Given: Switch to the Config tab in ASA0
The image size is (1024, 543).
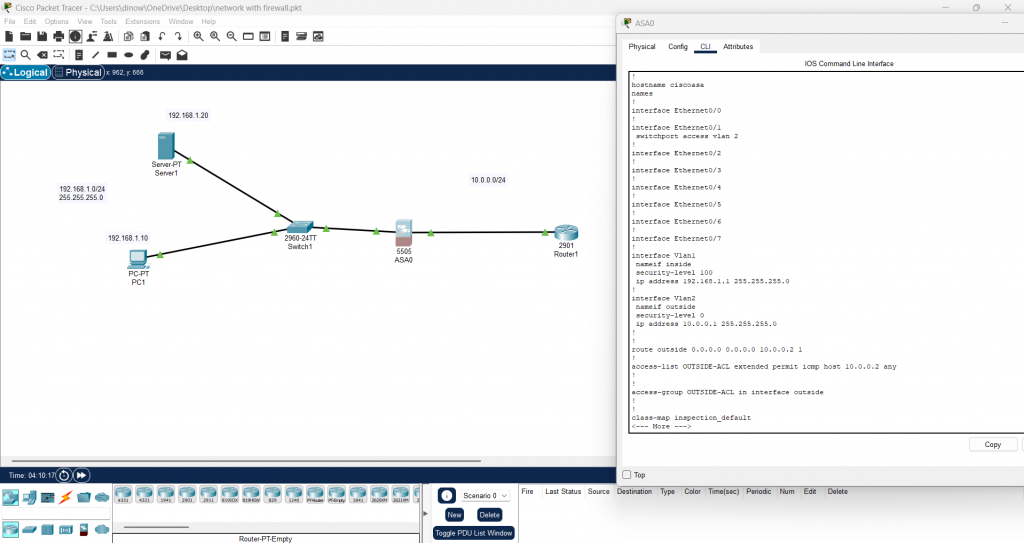Looking at the screenshot, I should coord(677,46).
